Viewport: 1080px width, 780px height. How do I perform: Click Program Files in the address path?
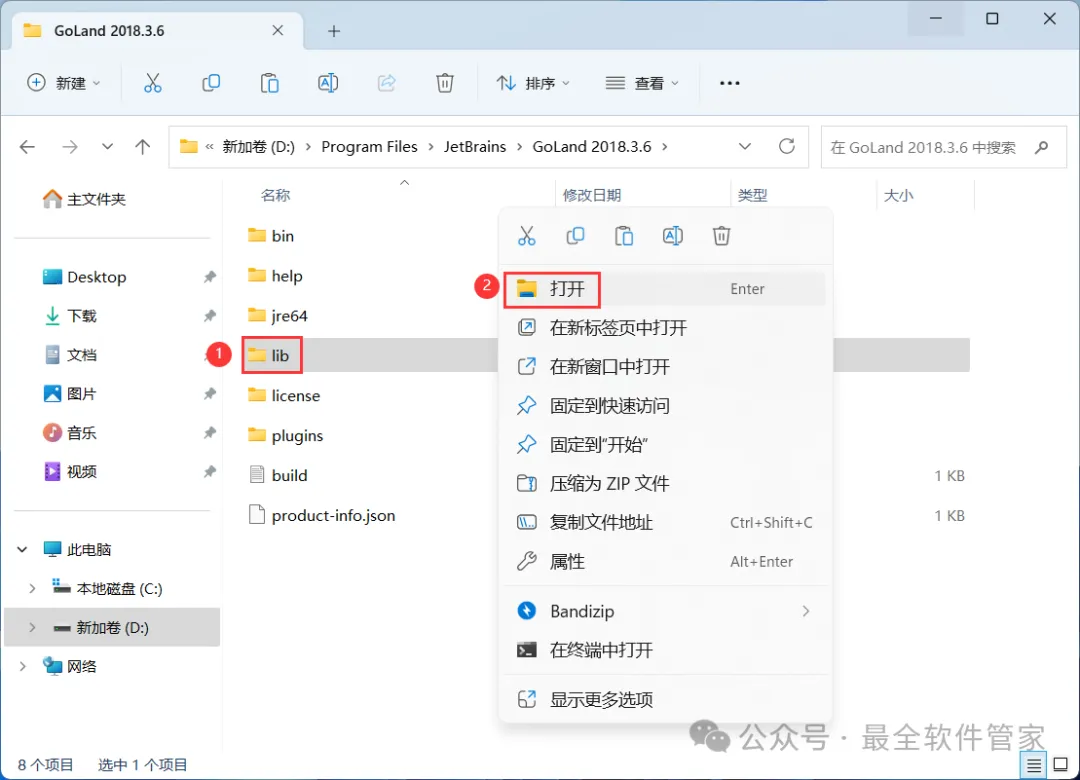tap(369, 147)
